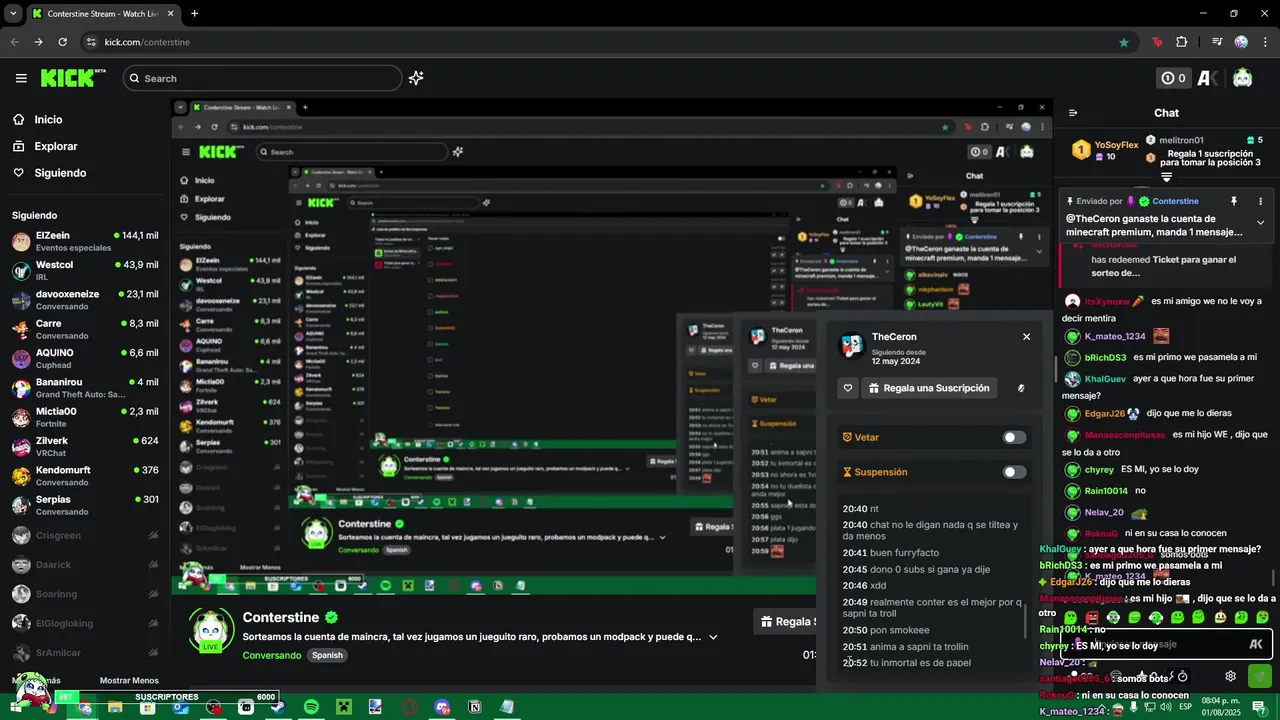Click the verified badge next to Conterstine title
This screenshot has width=1280, height=720.
(x=331, y=618)
